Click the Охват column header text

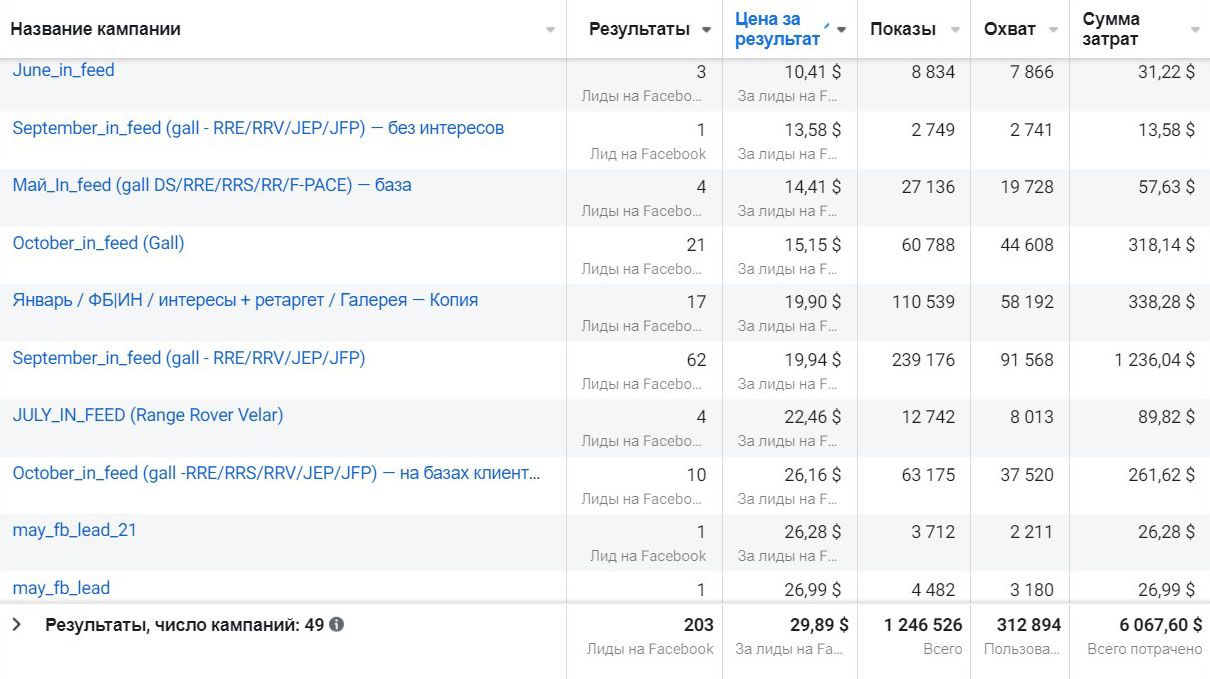point(1009,29)
